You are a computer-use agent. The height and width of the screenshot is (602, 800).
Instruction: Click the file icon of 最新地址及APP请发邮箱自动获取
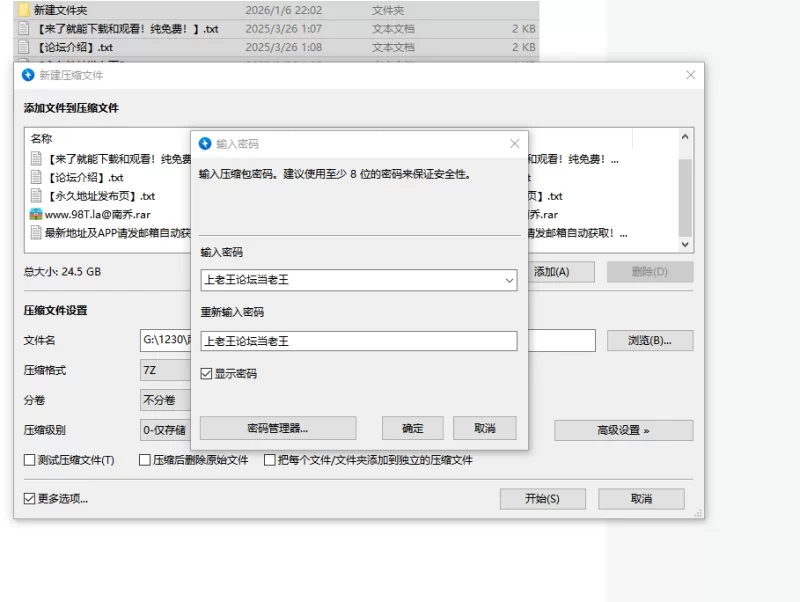click(x=36, y=233)
